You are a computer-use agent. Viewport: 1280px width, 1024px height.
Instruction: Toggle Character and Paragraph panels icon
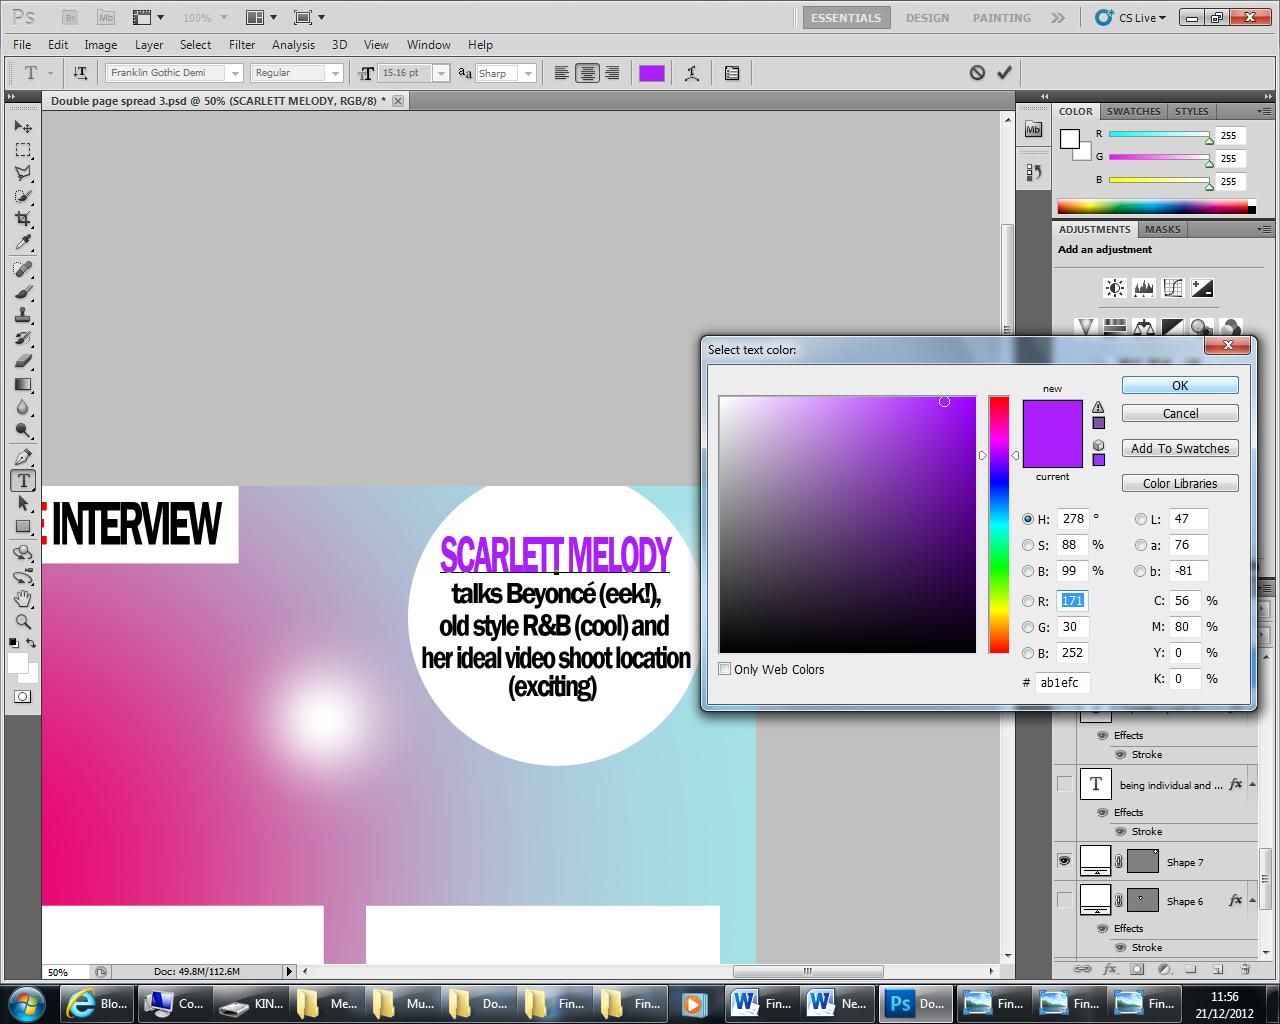732,73
